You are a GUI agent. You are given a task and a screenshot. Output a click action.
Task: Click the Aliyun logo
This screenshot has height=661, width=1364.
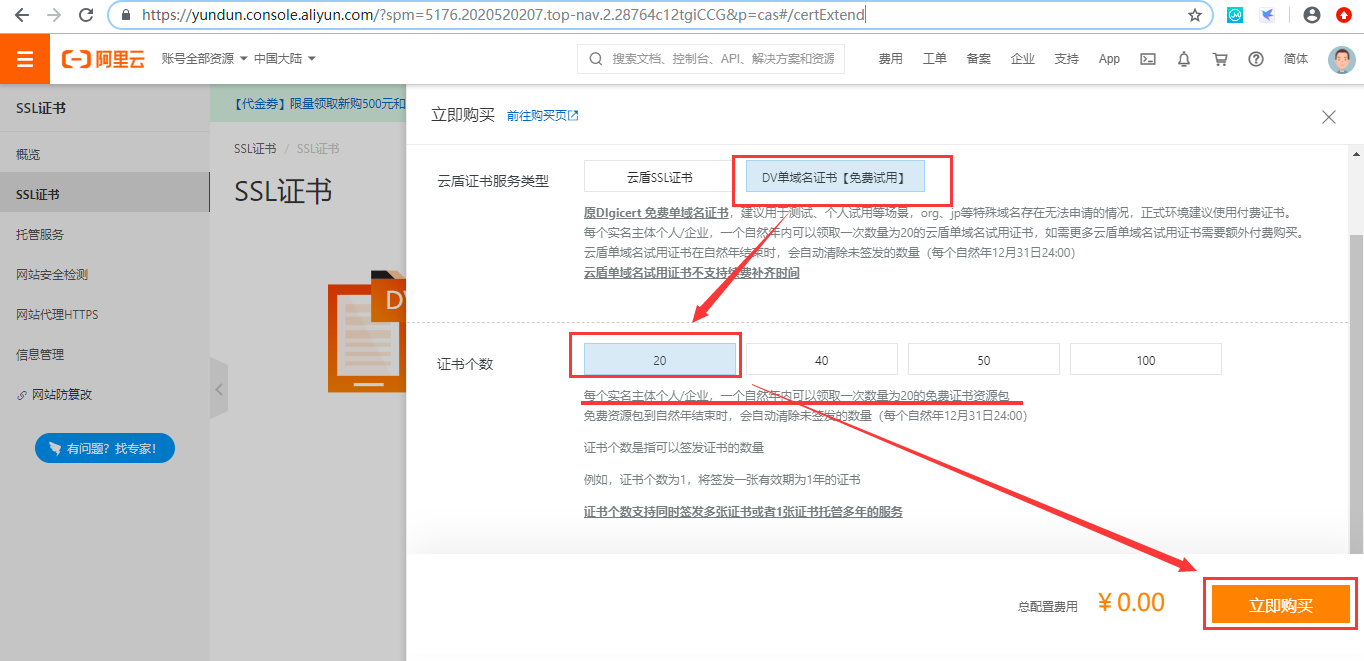(x=105, y=58)
